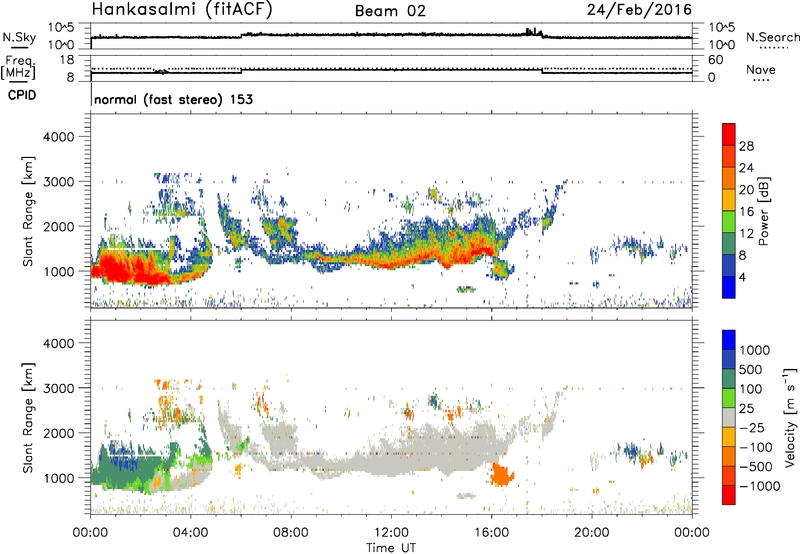Select 'normal (fast stereo) 153' mode text

(173, 99)
